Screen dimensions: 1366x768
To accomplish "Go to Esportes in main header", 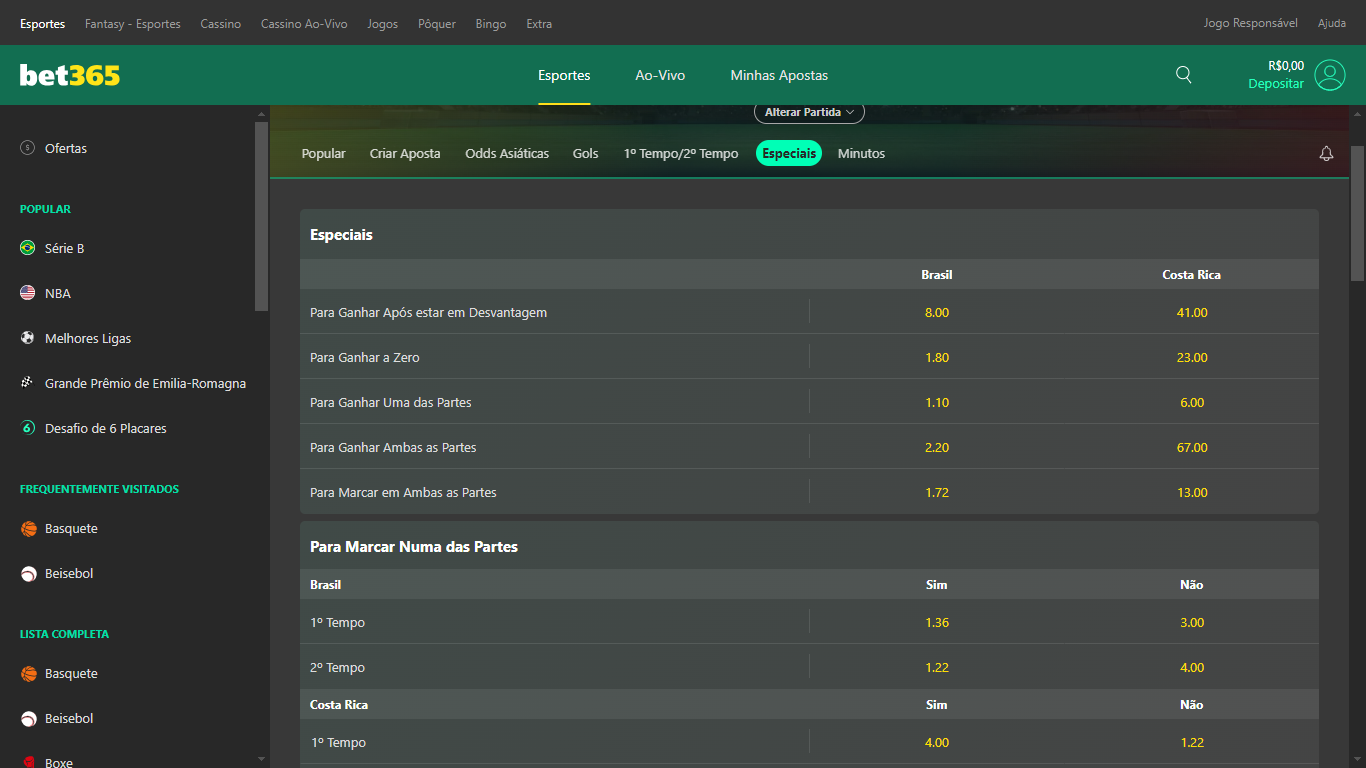I will coord(564,75).
